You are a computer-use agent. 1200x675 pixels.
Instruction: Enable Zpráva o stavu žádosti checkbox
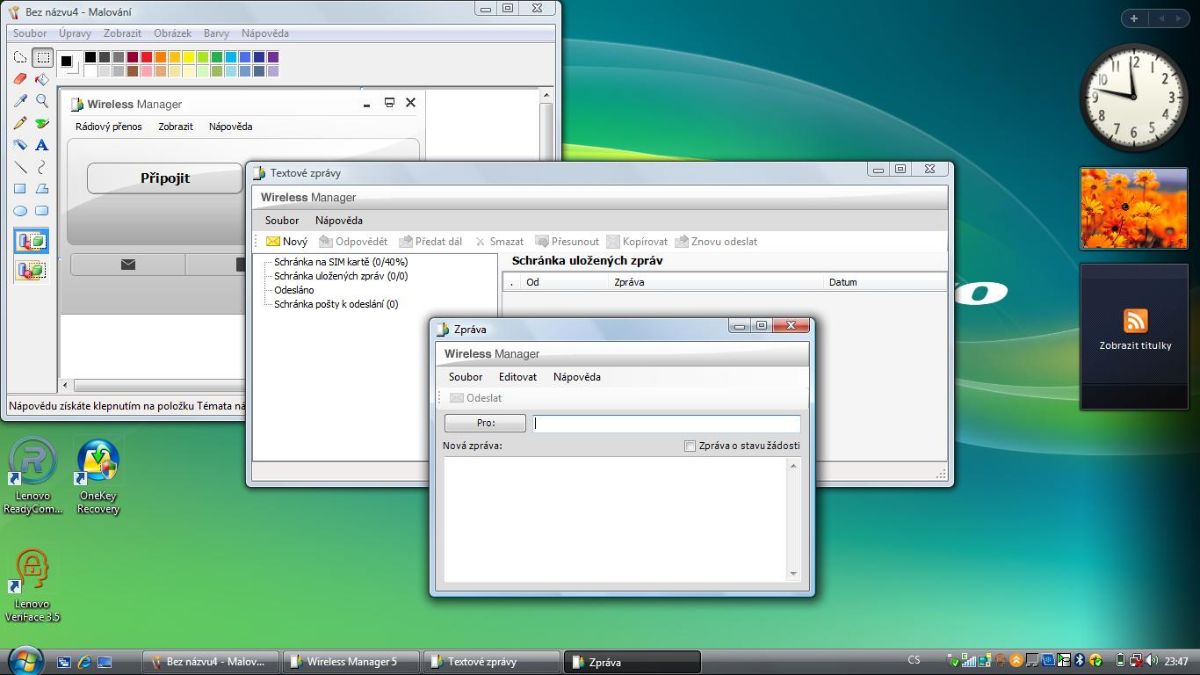click(x=690, y=446)
